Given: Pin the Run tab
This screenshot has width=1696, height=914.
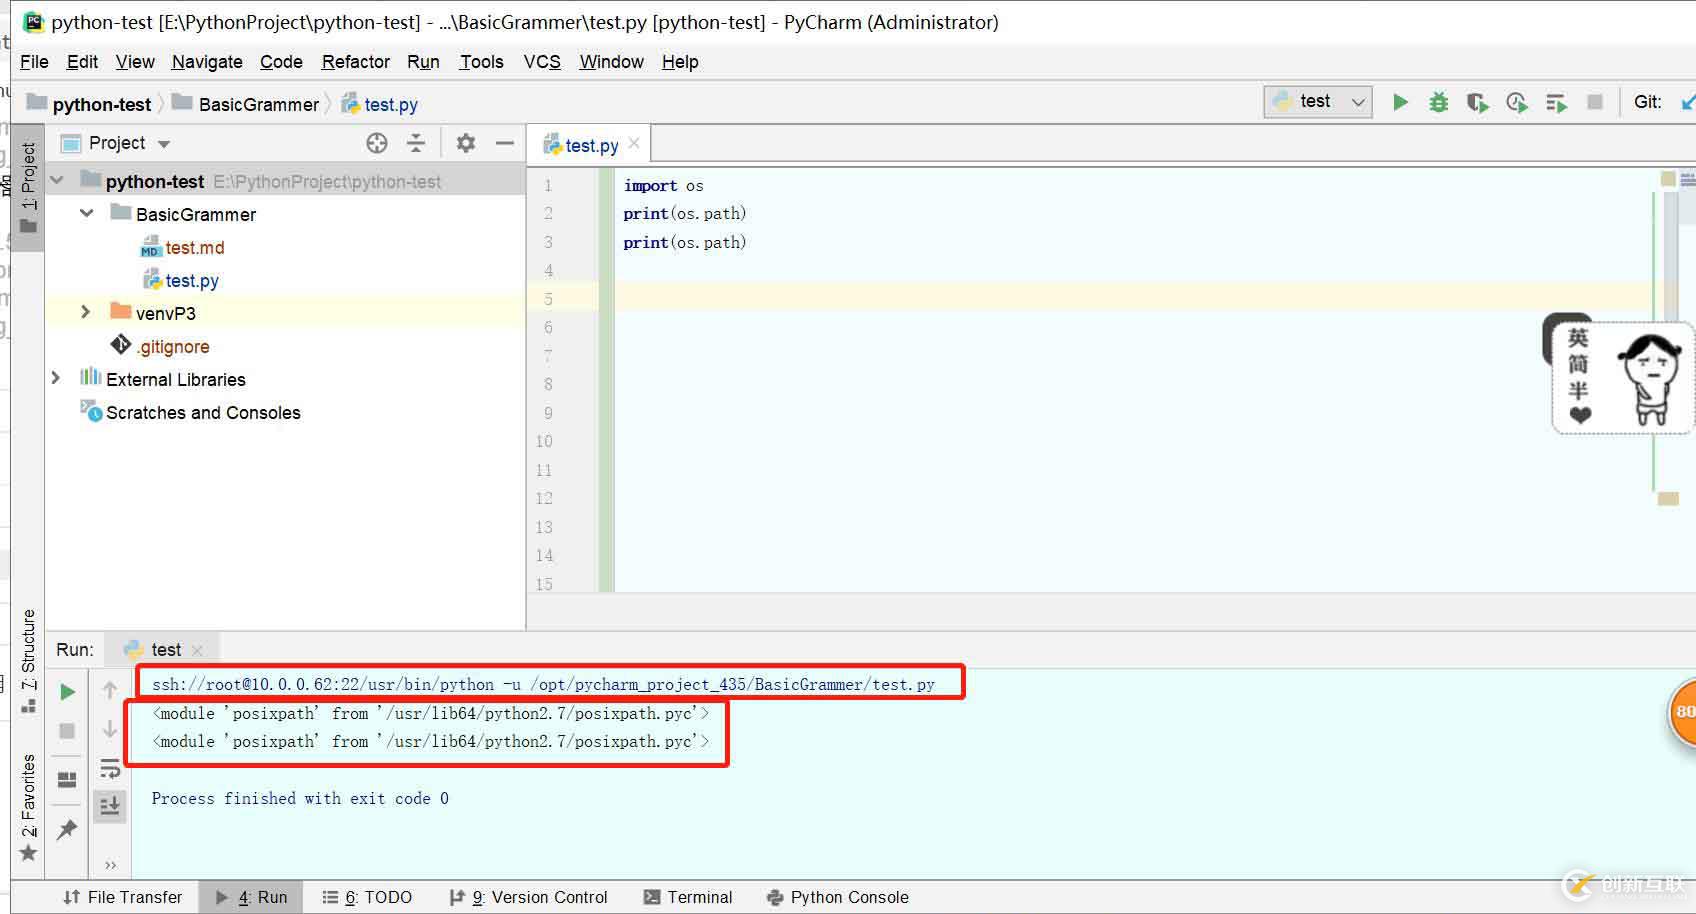Looking at the screenshot, I should [67, 829].
